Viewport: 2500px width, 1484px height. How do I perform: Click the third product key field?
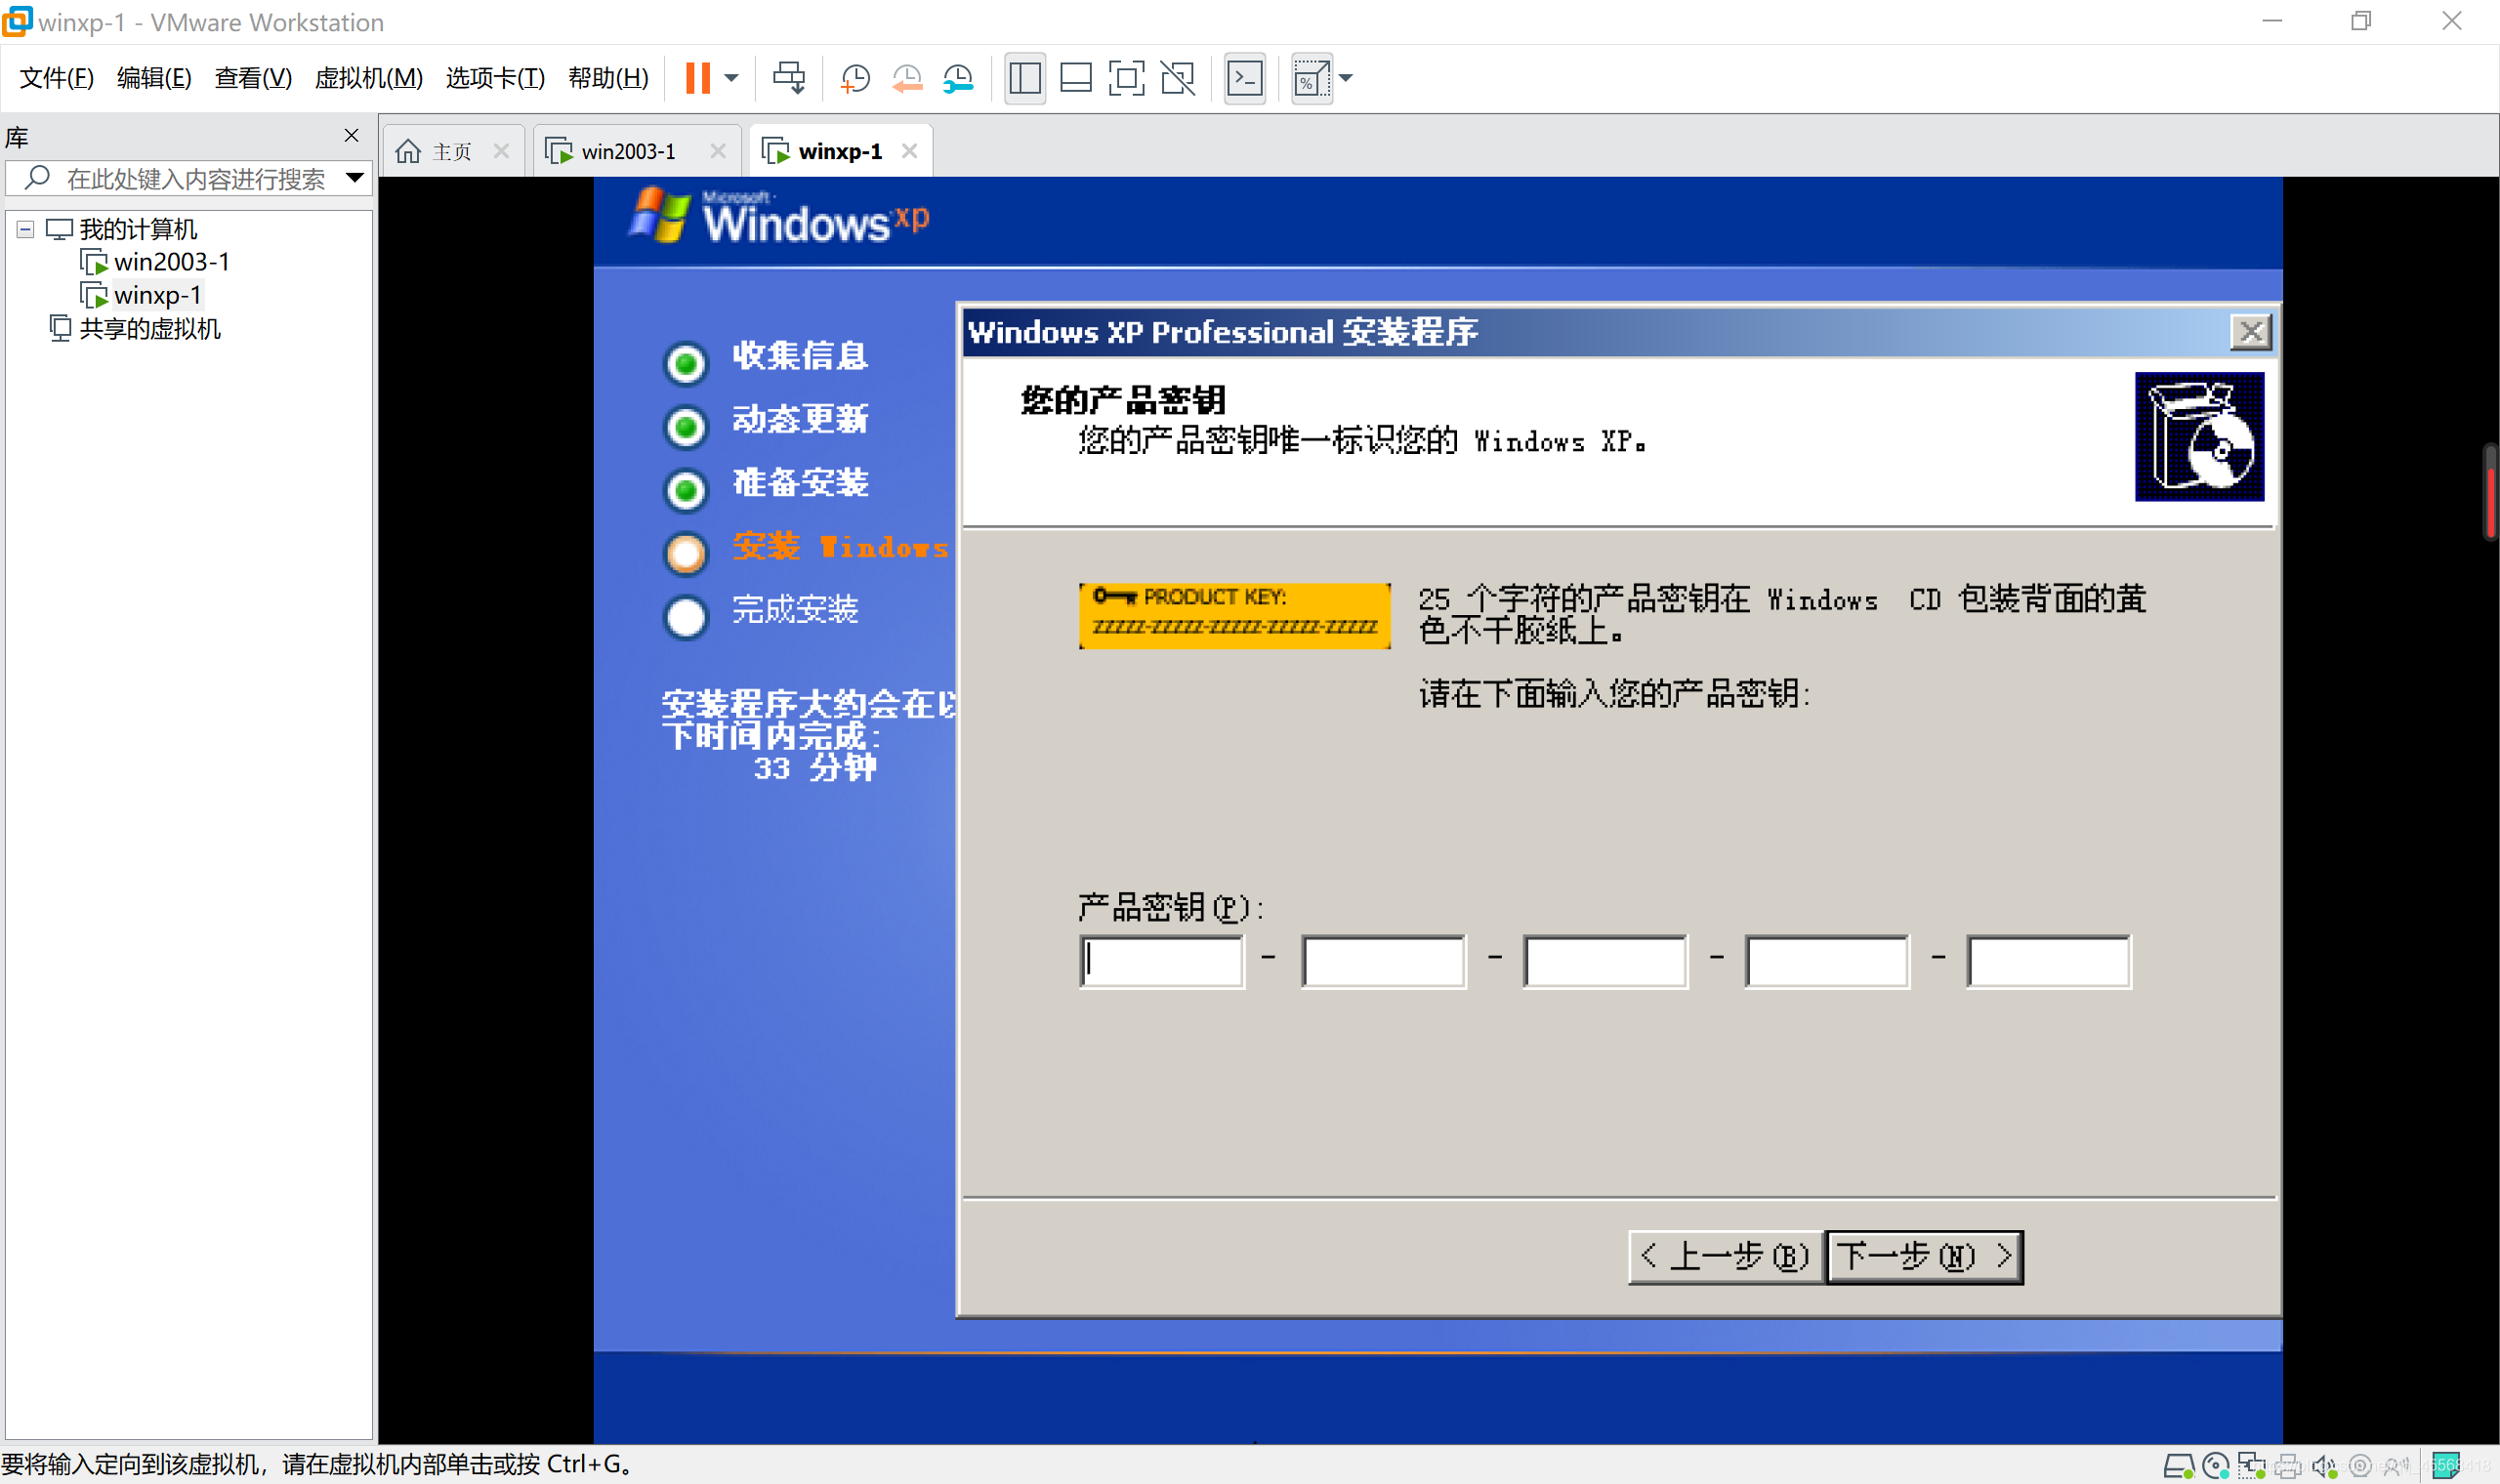1606,961
